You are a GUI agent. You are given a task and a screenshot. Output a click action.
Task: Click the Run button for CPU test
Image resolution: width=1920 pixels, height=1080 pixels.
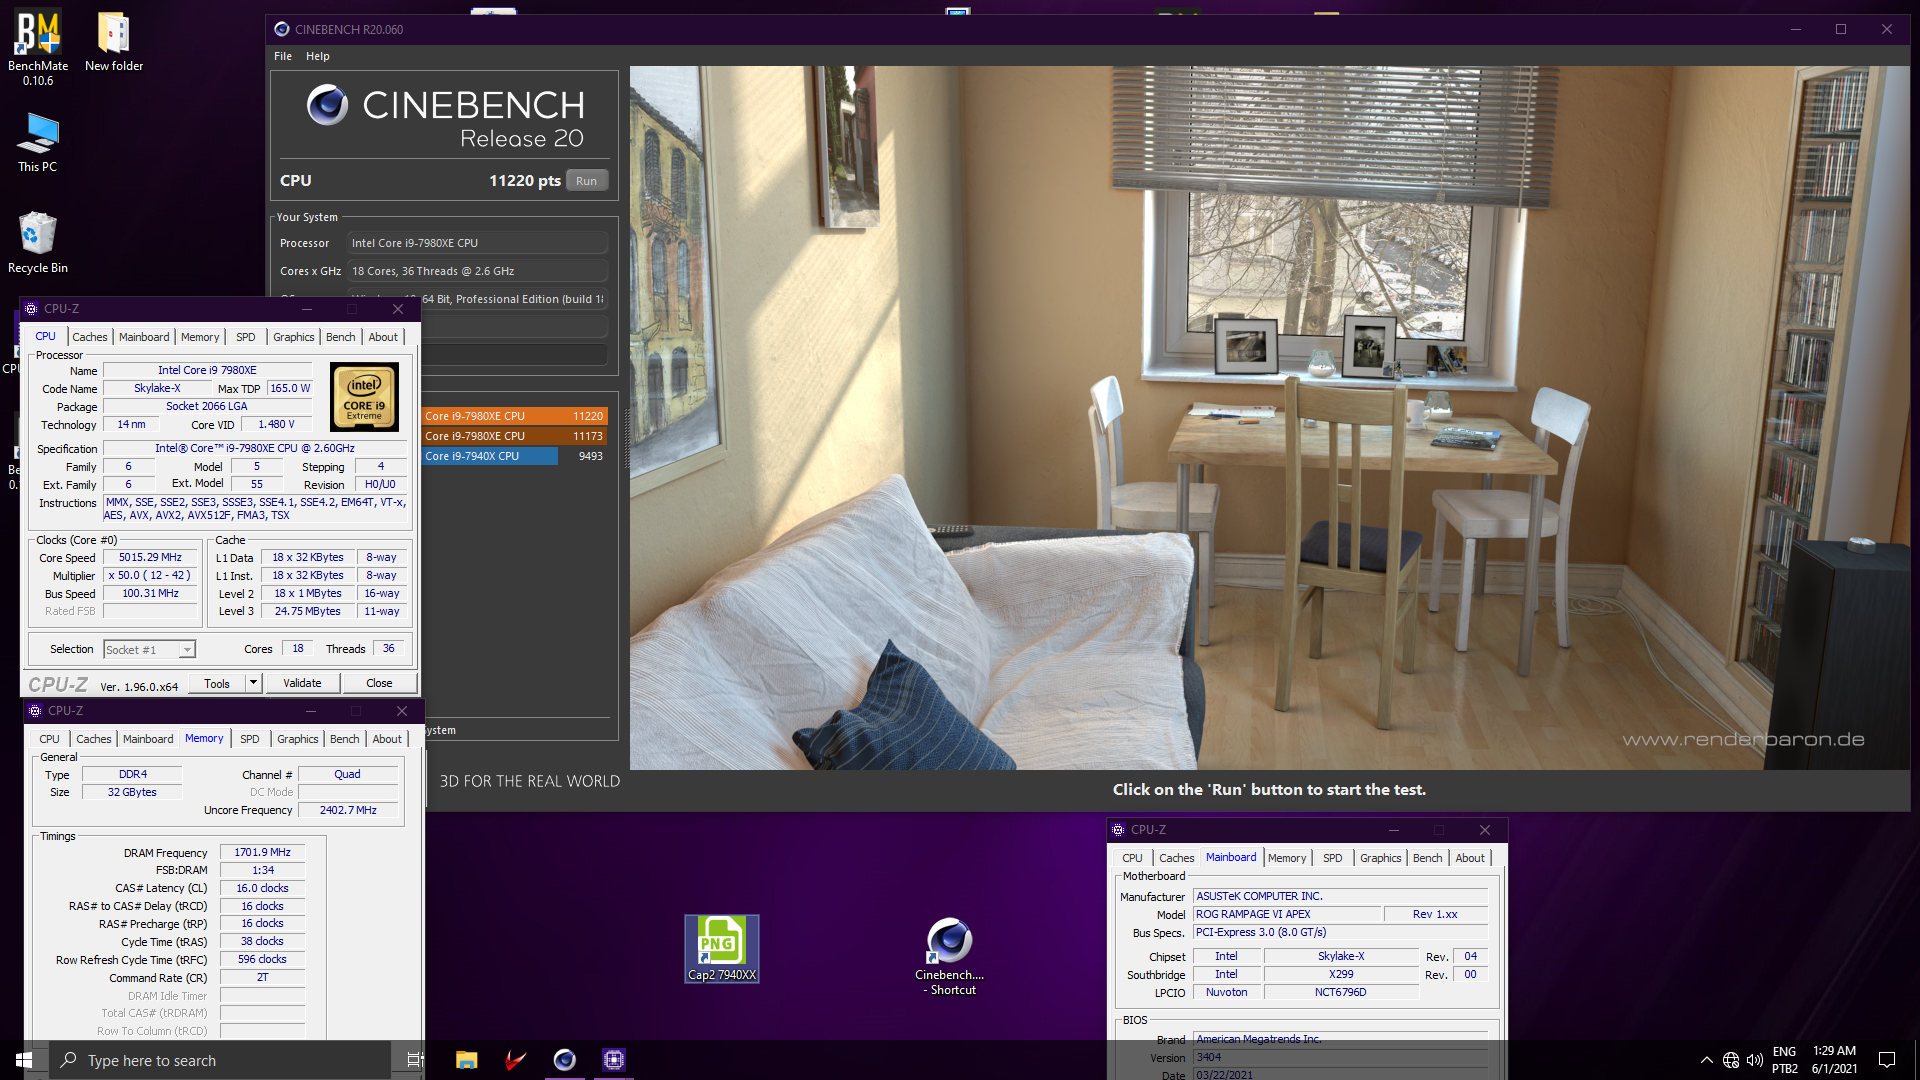pos(587,181)
